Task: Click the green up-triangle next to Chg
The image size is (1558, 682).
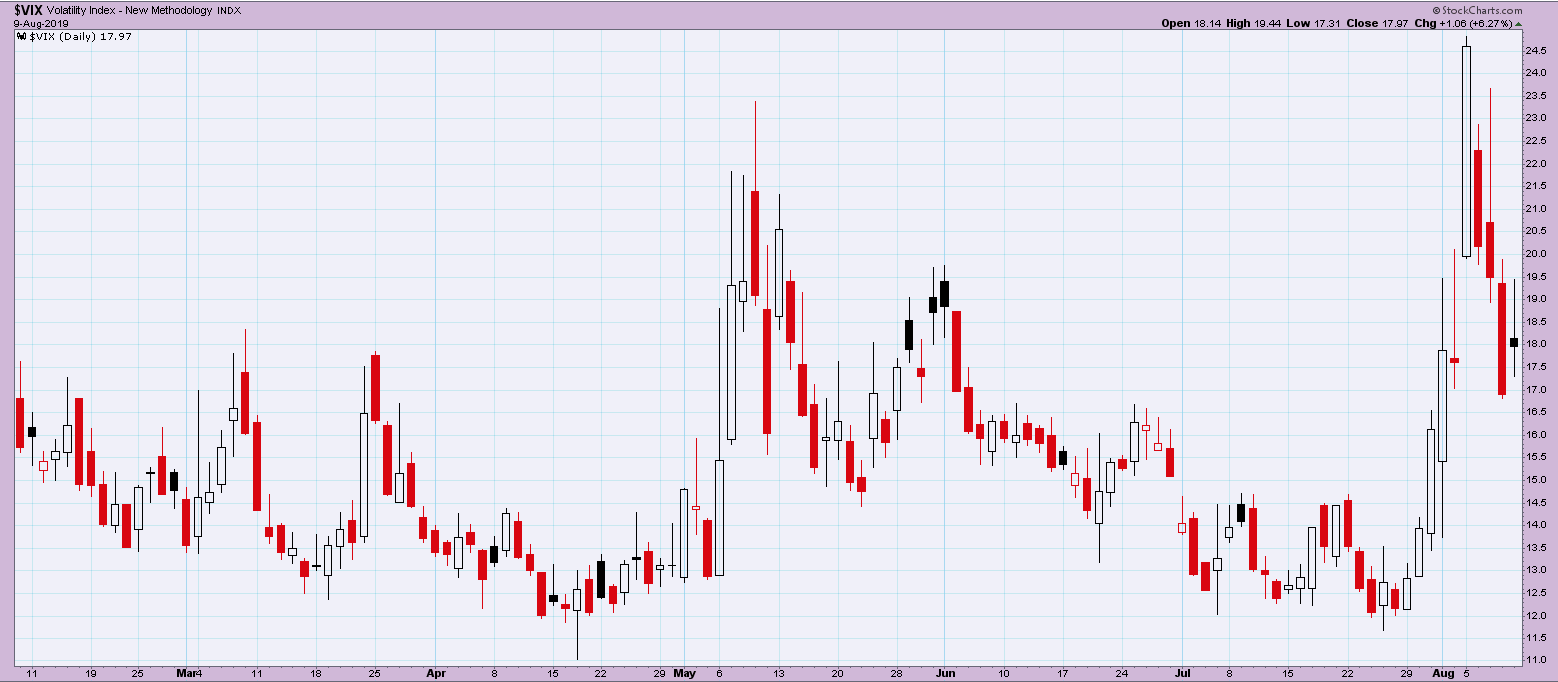Action: pos(1517,23)
